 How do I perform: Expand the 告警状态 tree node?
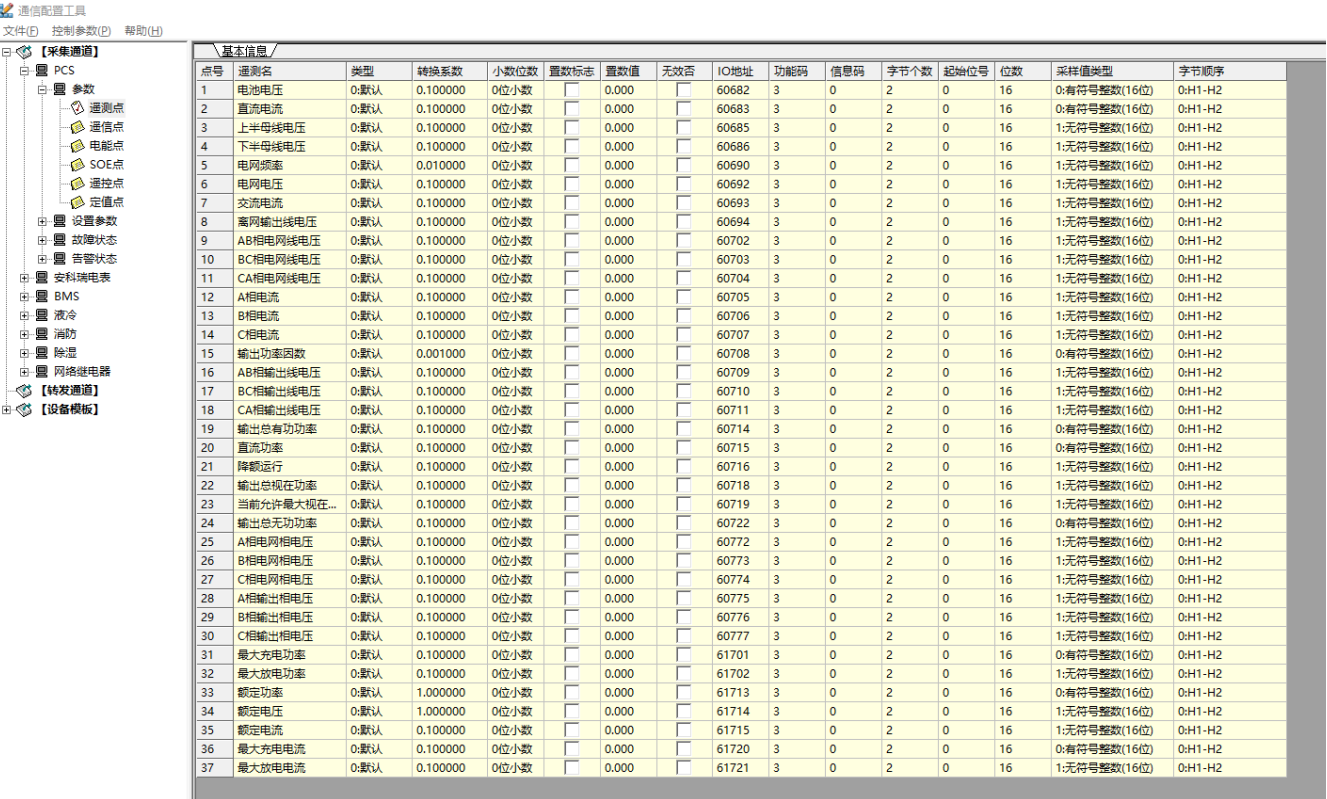(x=42, y=259)
